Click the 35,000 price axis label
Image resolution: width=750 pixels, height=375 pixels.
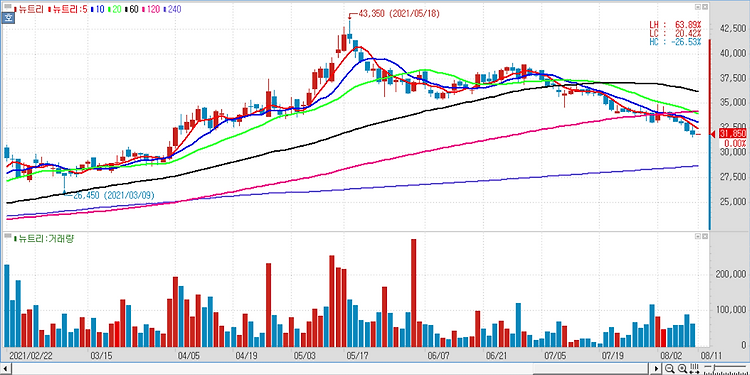click(733, 103)
